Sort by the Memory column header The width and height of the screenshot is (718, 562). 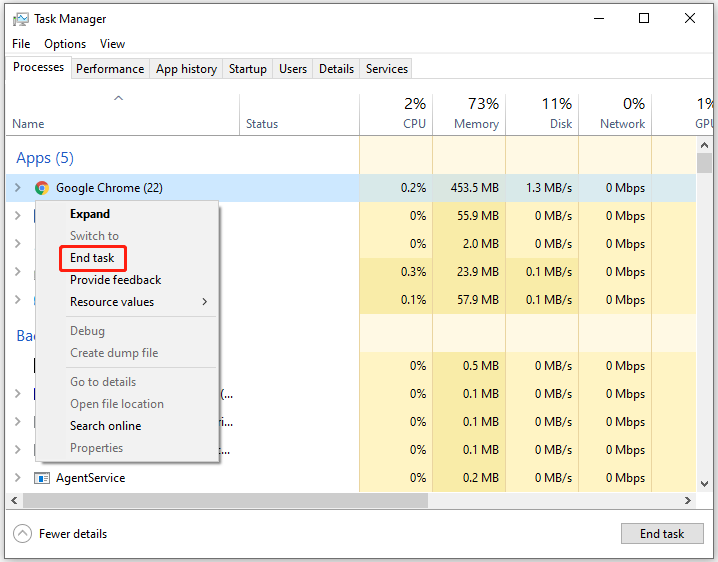pyautogui.click(x=469, y=115)
